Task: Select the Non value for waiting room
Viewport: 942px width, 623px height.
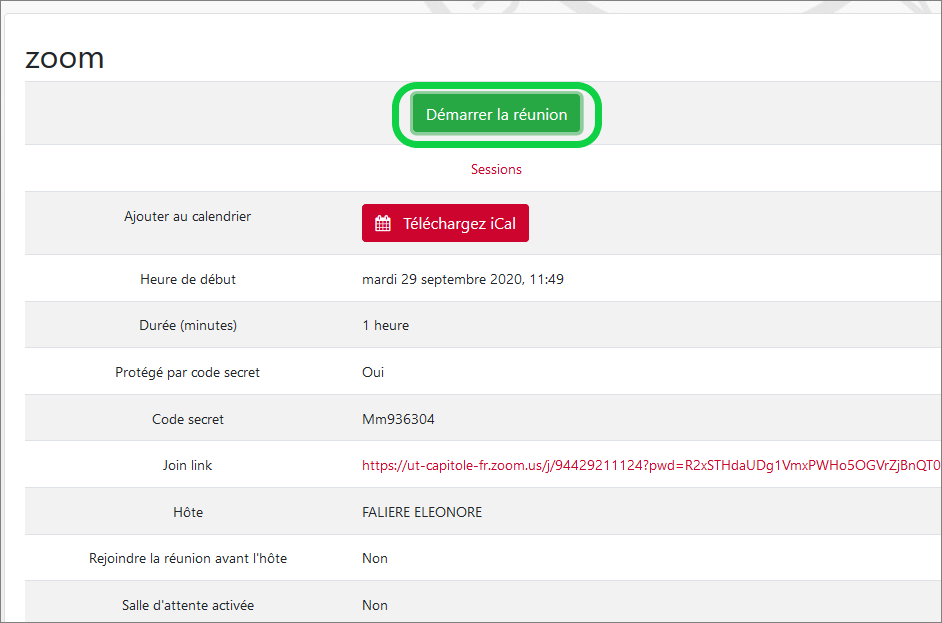Action: pyautogui.click(x=374, y=606)
